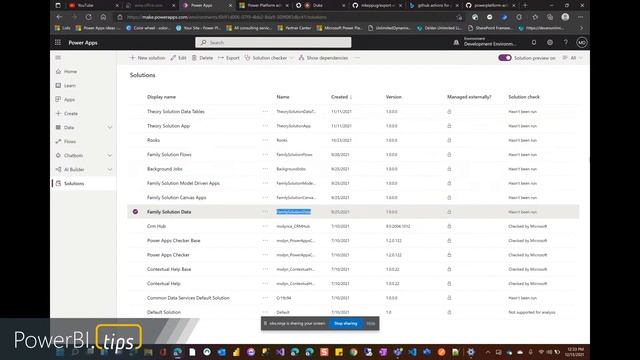Open the Environment picker in header
640x360 pixels.
click(485, 42)
